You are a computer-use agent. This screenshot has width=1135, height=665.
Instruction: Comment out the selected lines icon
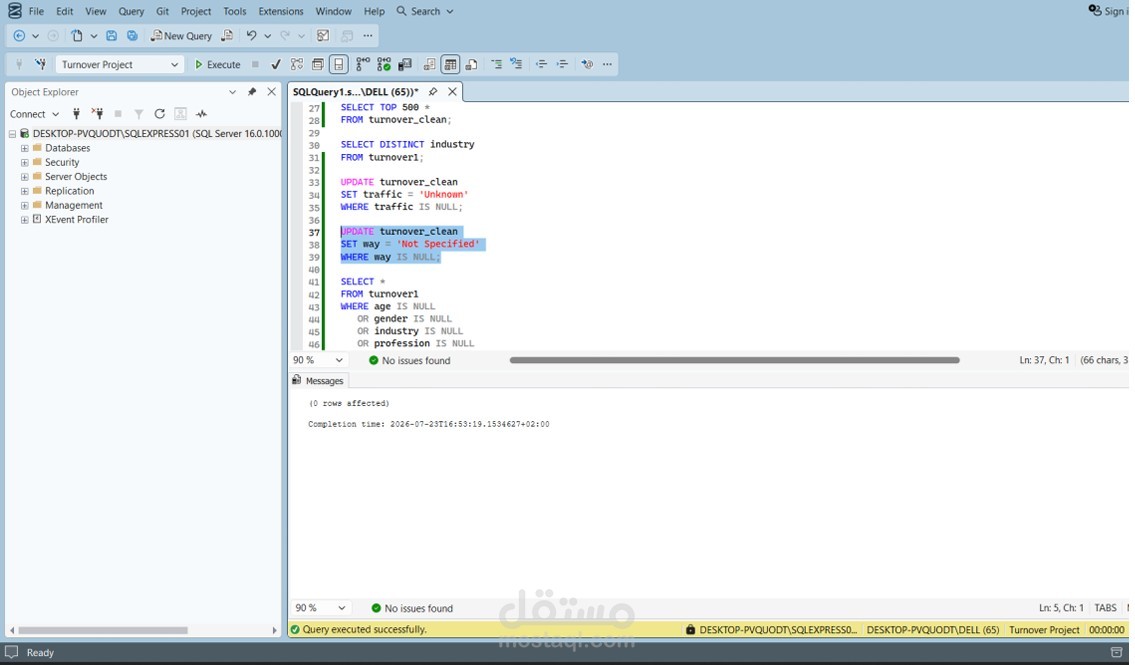pyautogui.click(x=497, y=64)
